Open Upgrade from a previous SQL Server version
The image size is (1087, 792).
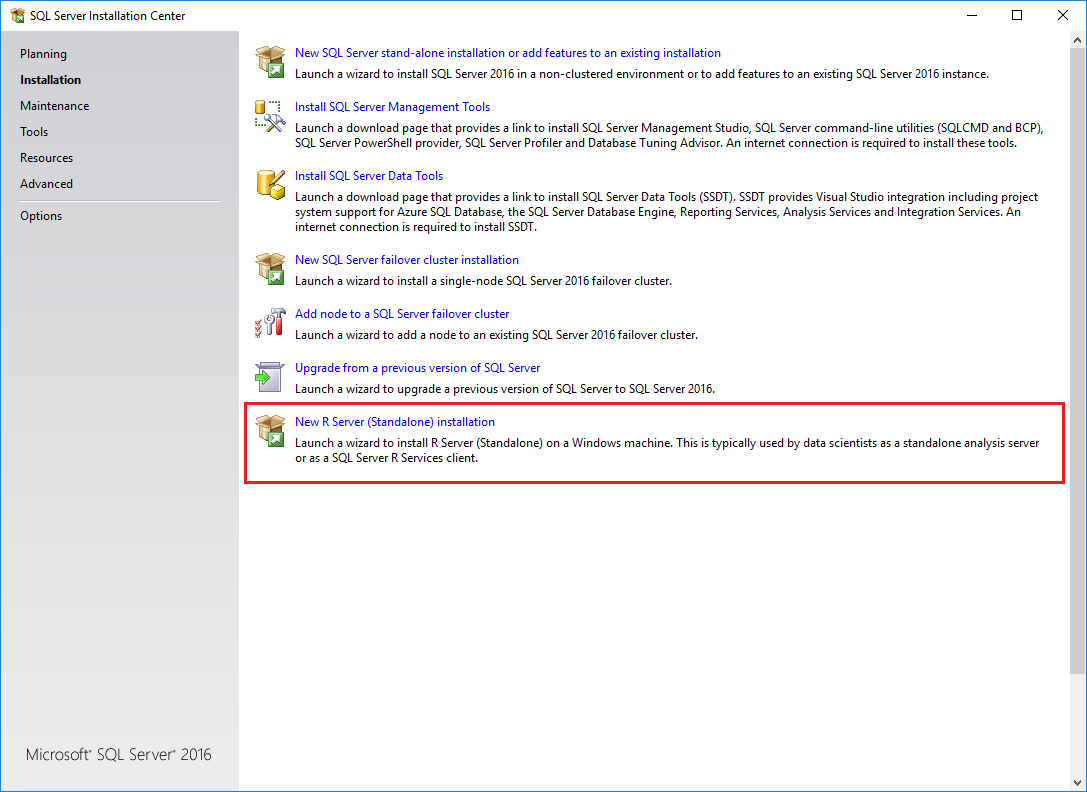coord(417,367)
